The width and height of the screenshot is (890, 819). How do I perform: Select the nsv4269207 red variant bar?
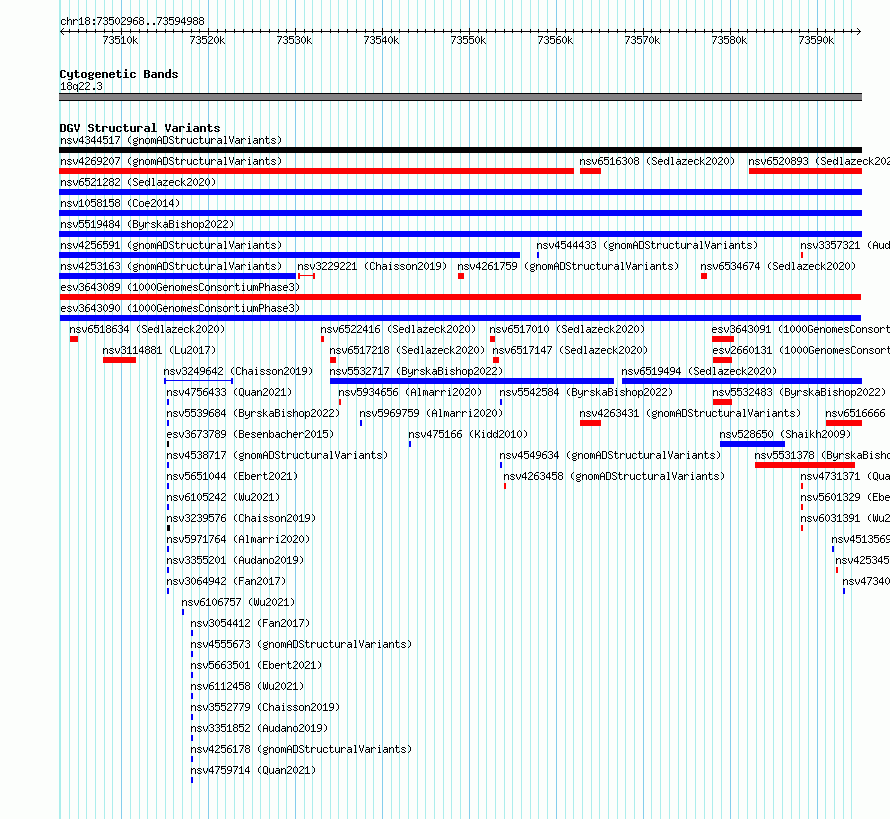pyautogui.click(x=316, y=171)
